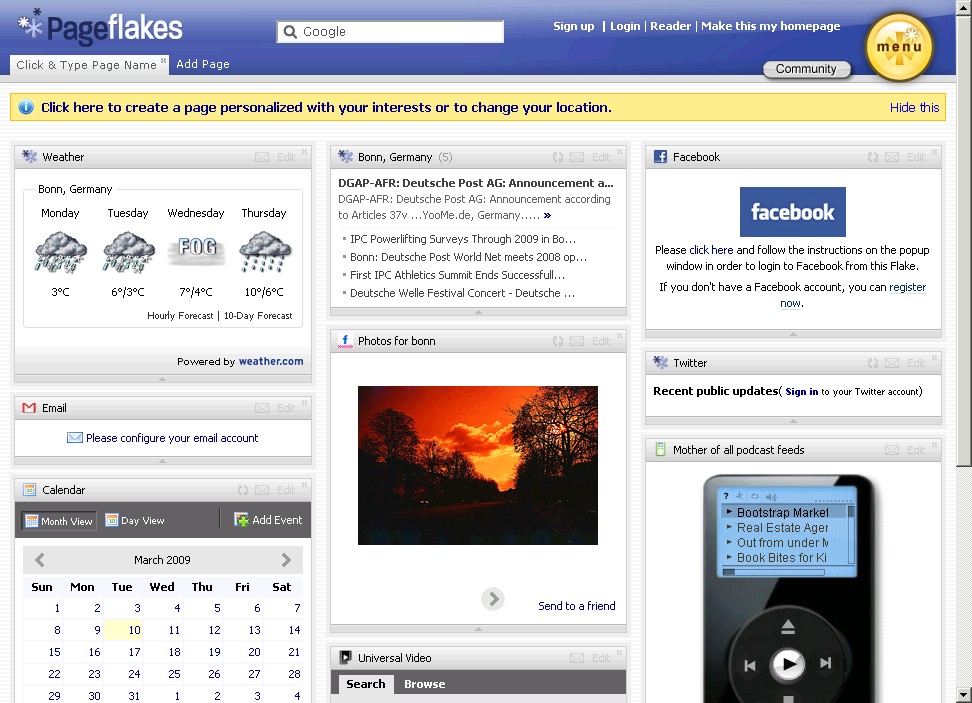Open the Hourly Forecast link
Viewport: 972px width, 703px height.
(x=180, y=316)
